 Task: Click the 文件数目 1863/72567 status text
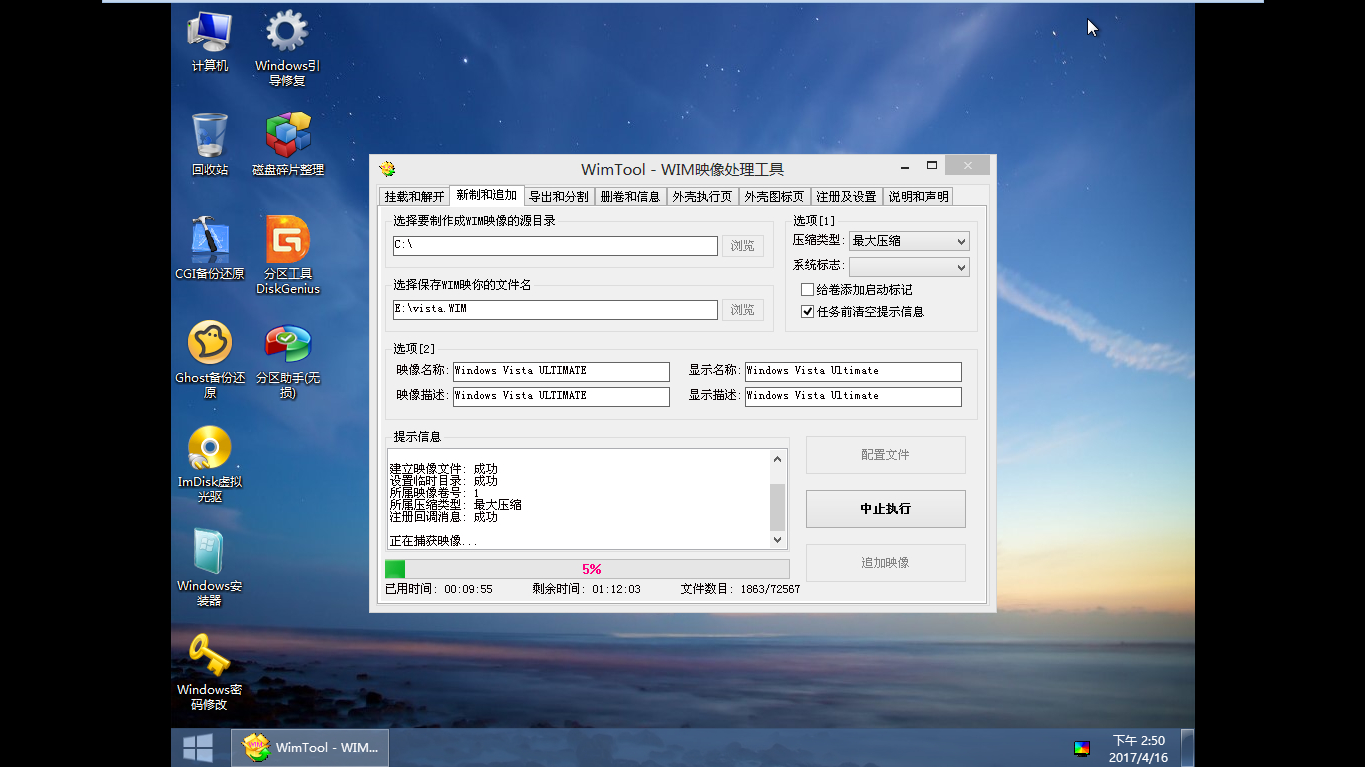point(740,589)
